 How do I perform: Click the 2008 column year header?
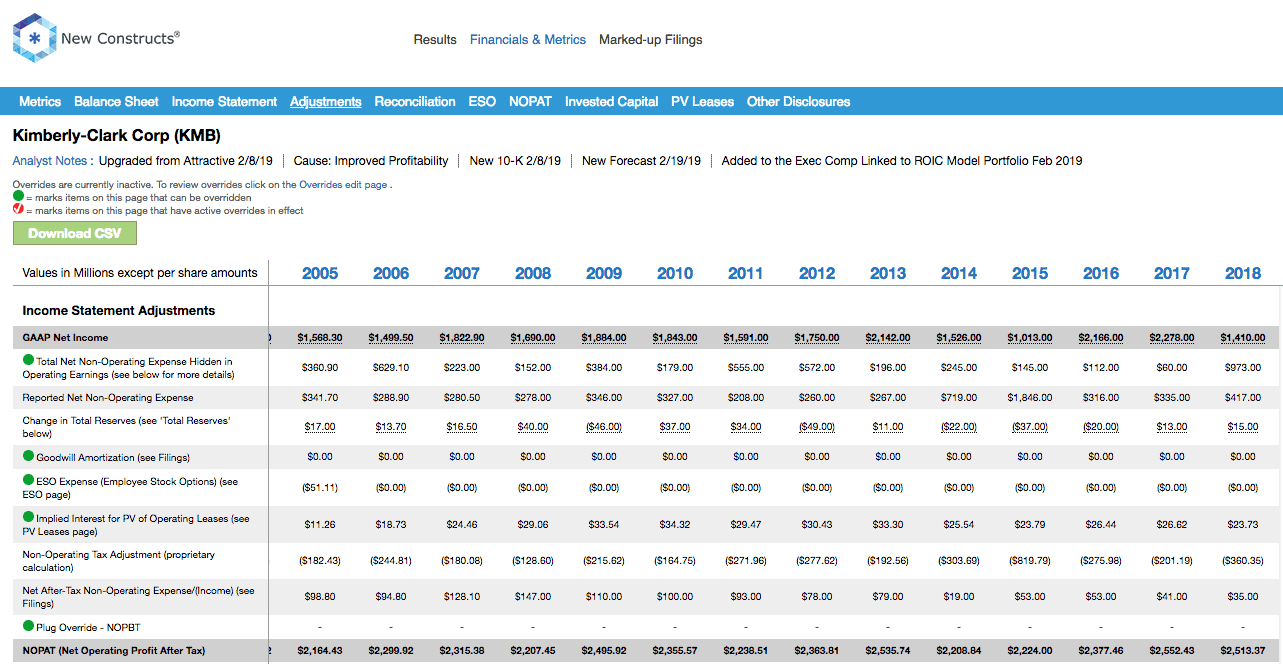pyautogui.click(x=533, y=273)
